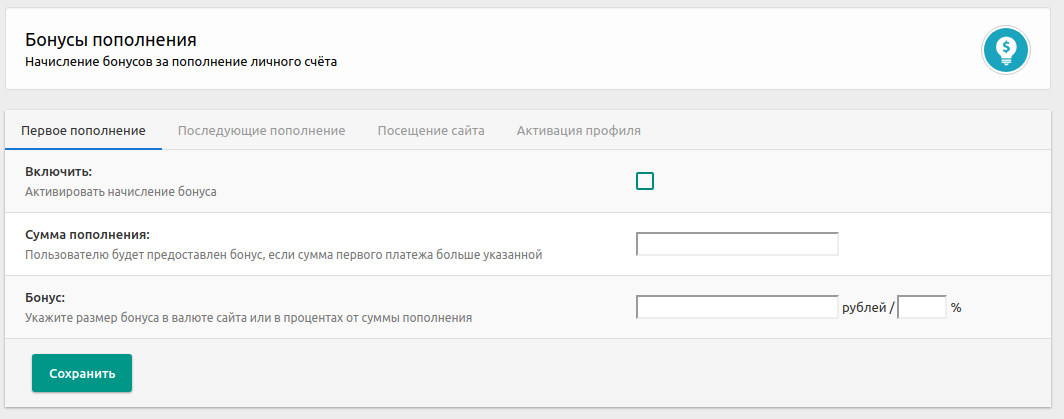
Task: Select the Посещение сайта tab
Action: (x=431, y=131)
